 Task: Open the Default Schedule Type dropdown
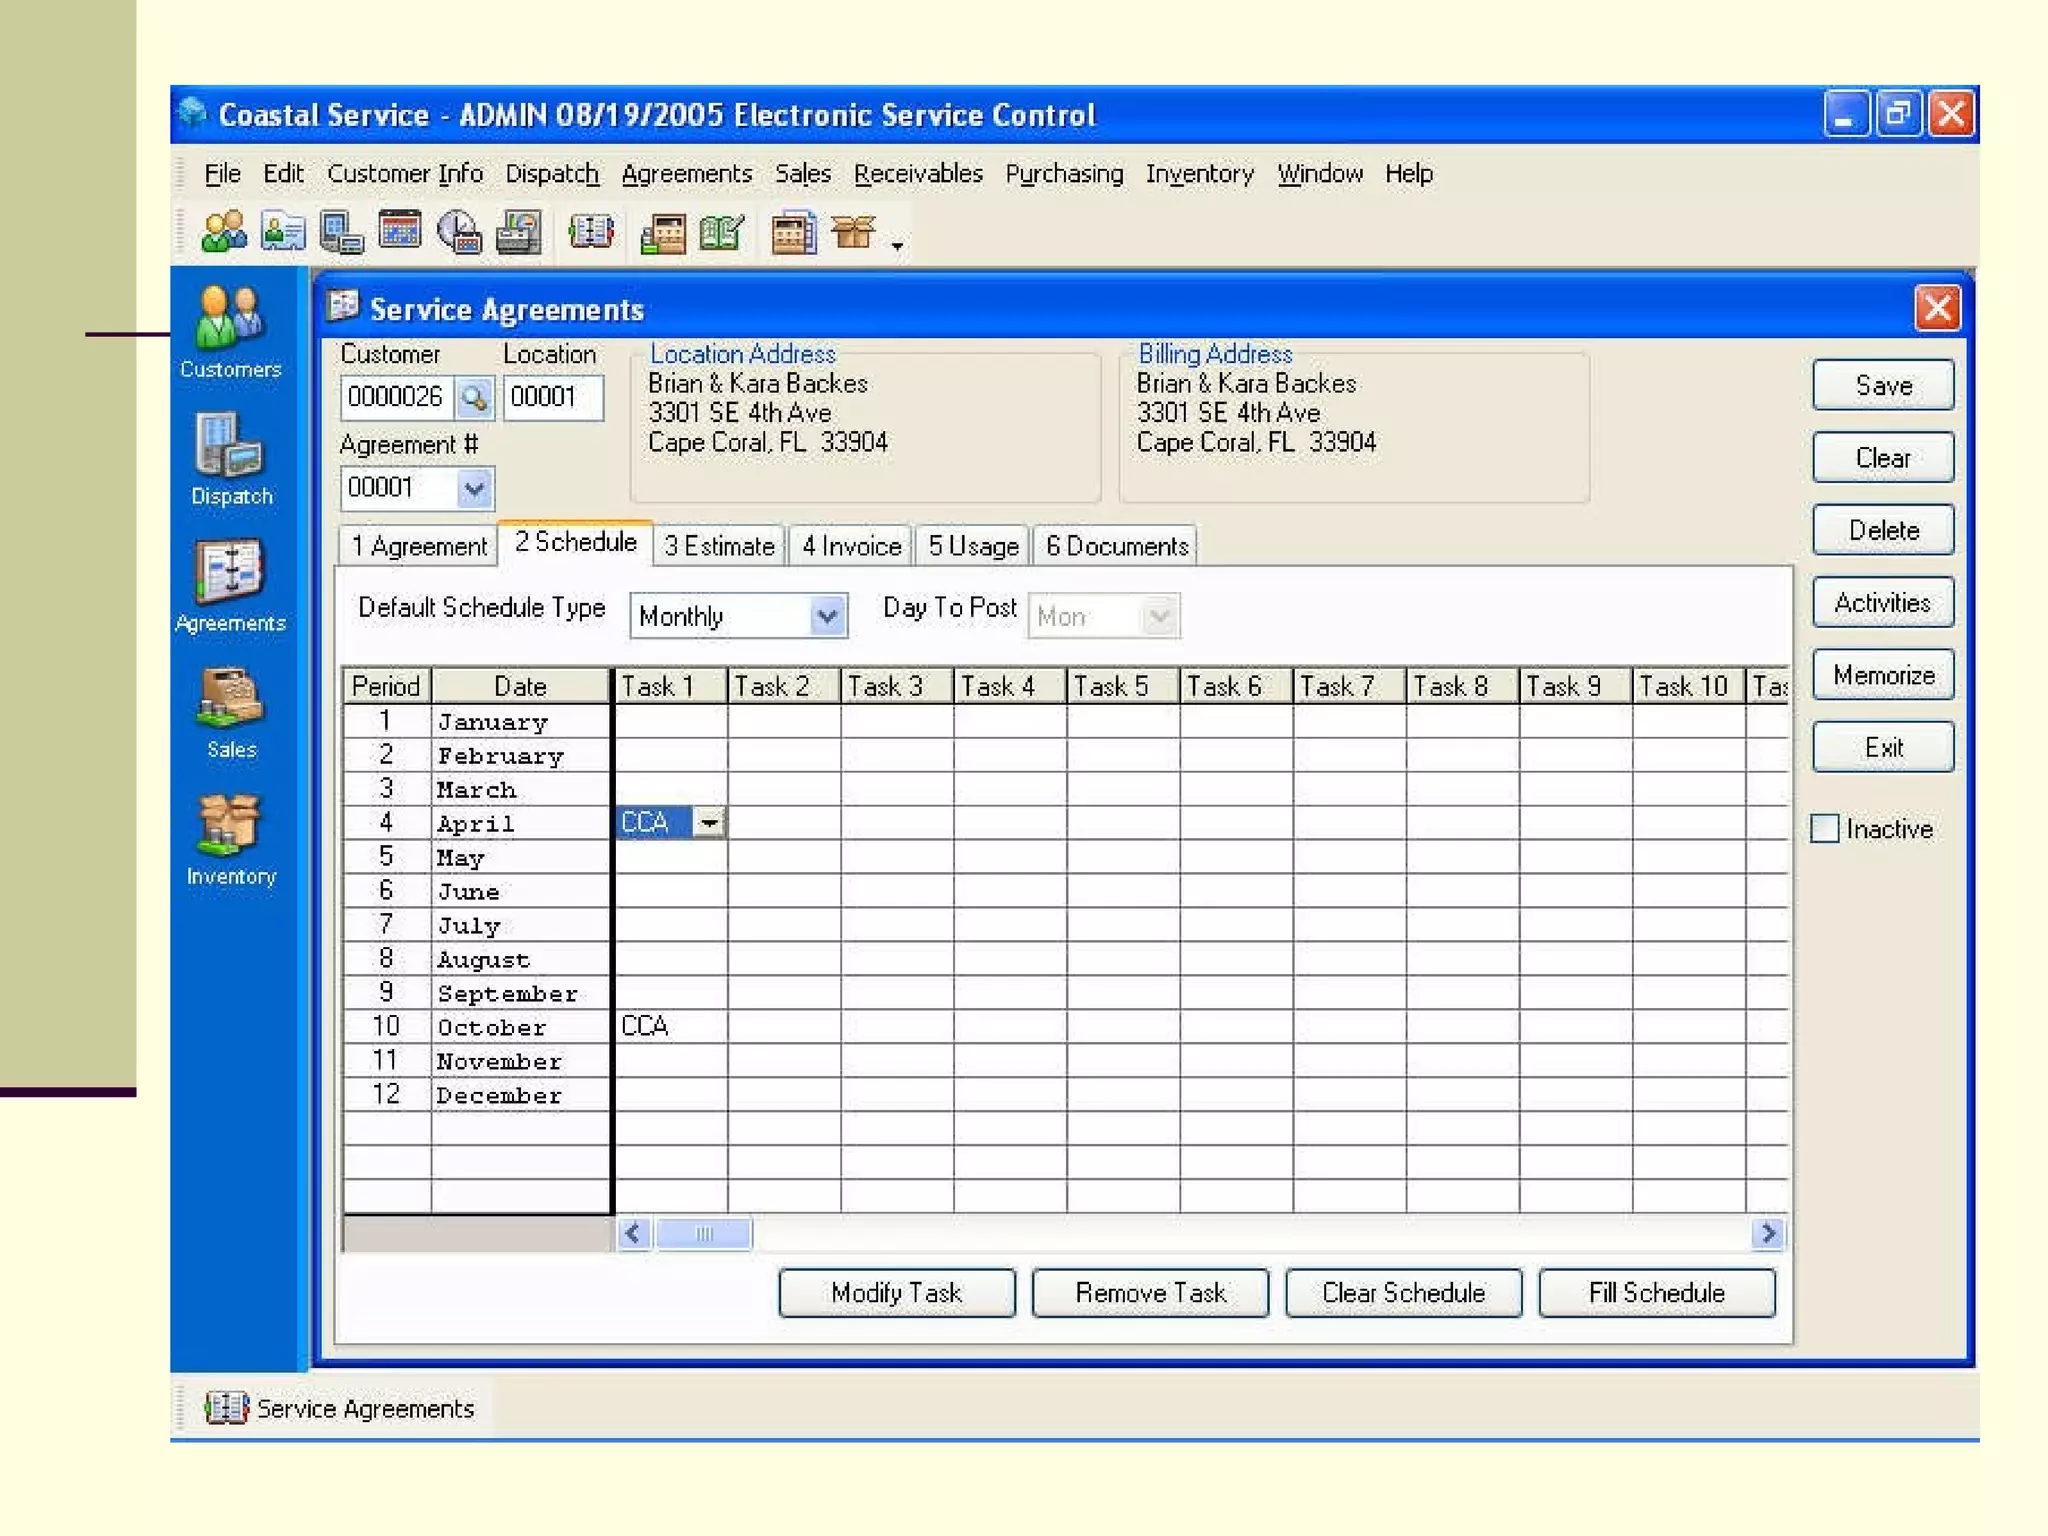(x=827, y=616)
